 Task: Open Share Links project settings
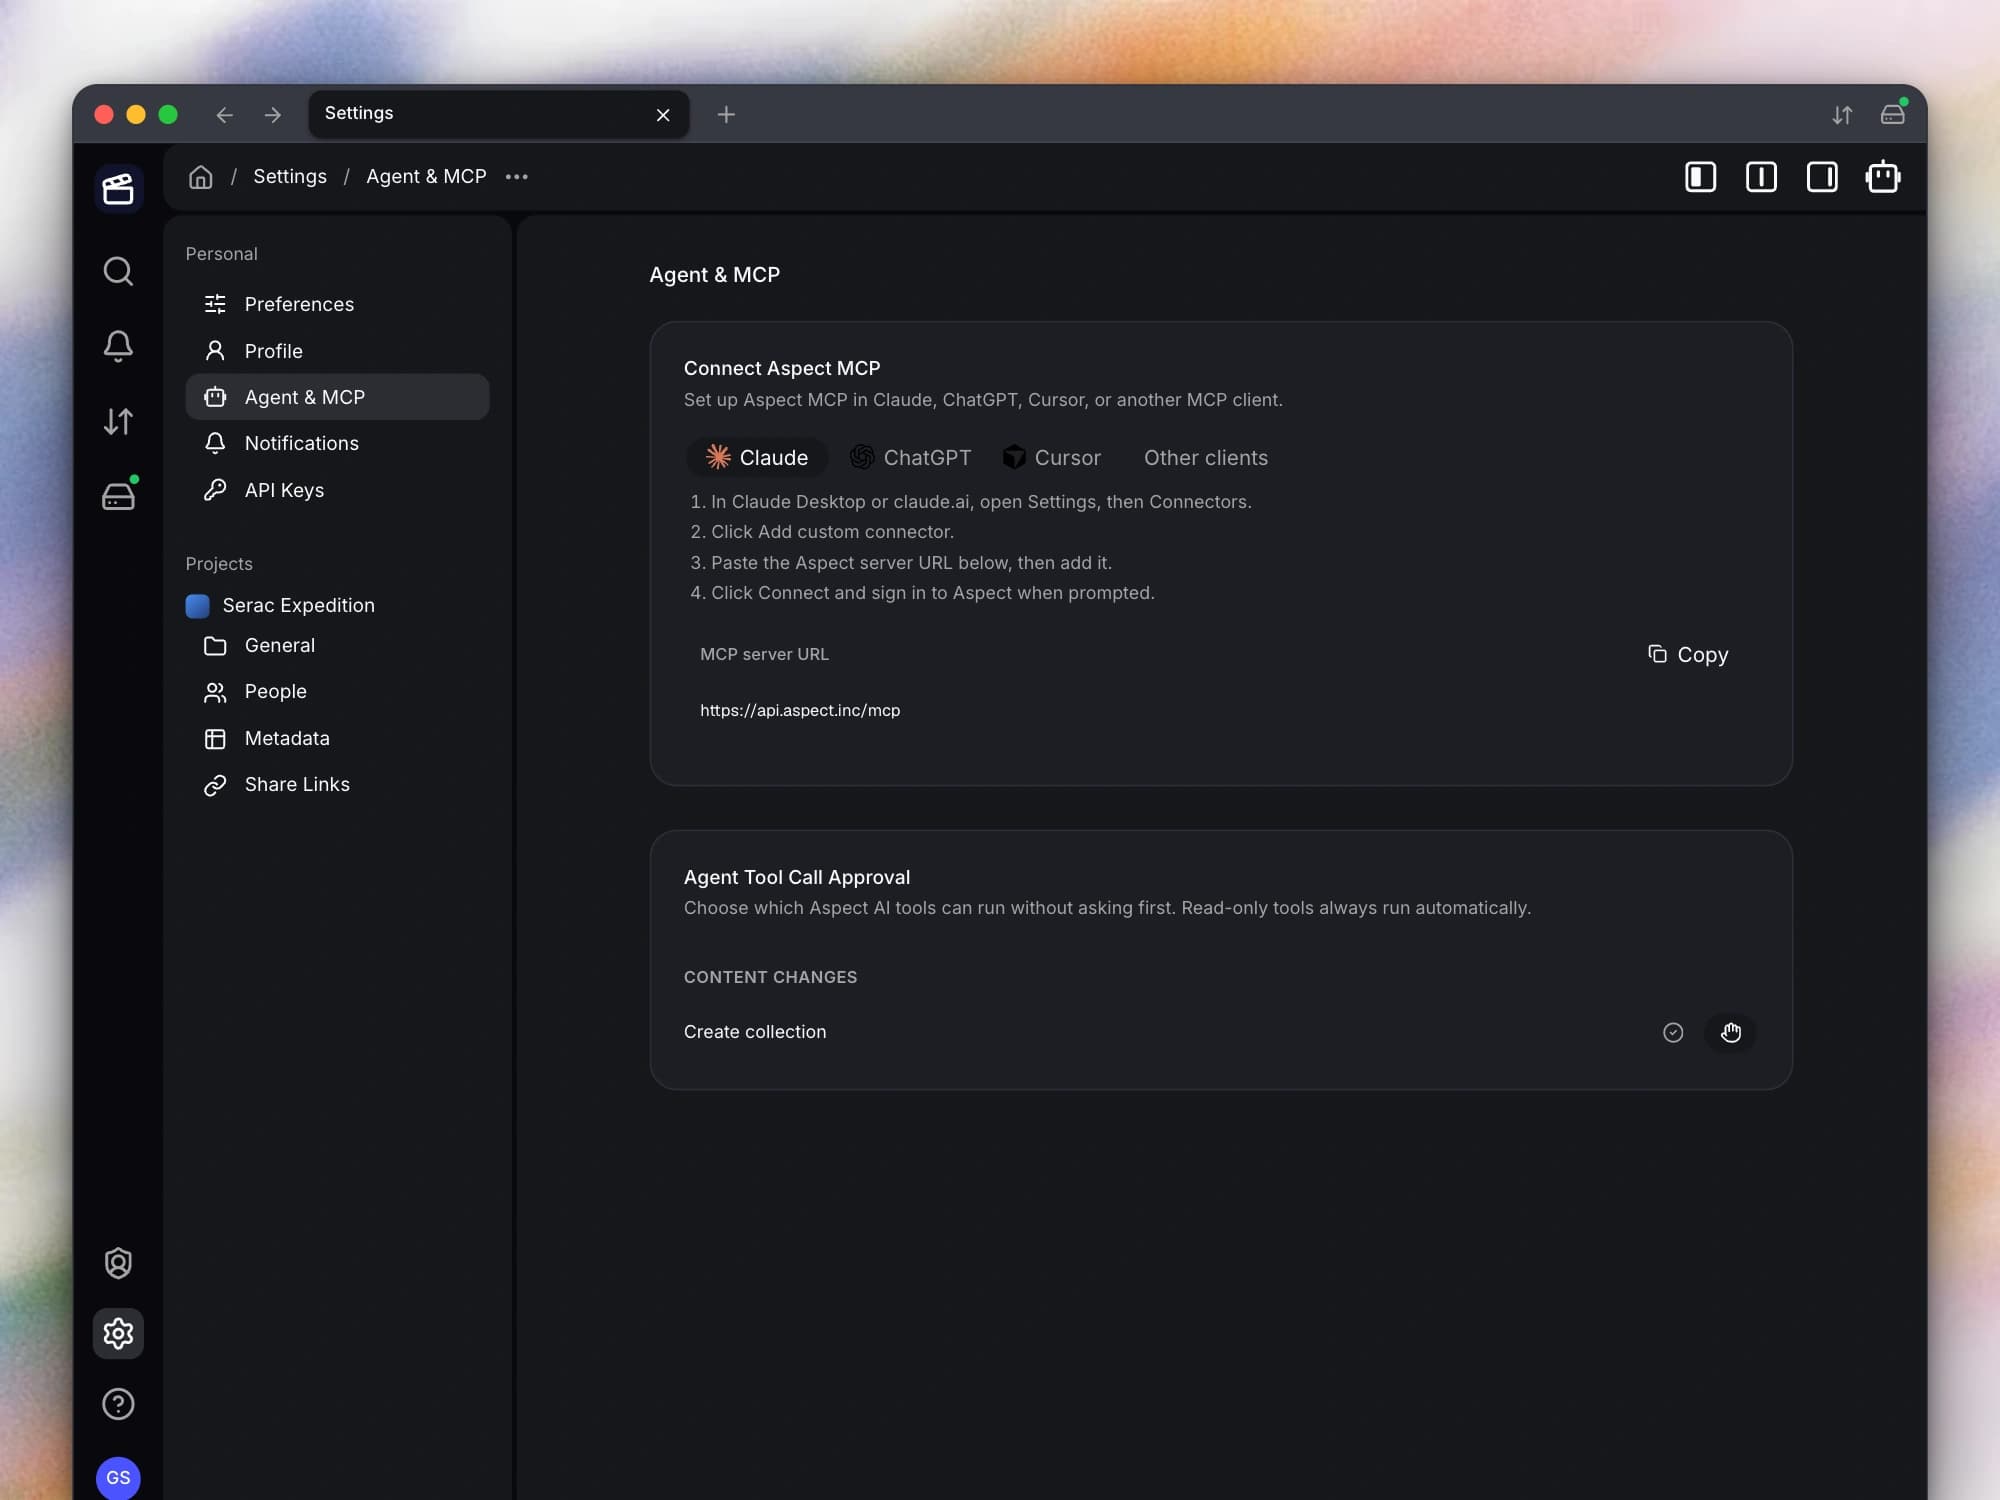337,785
